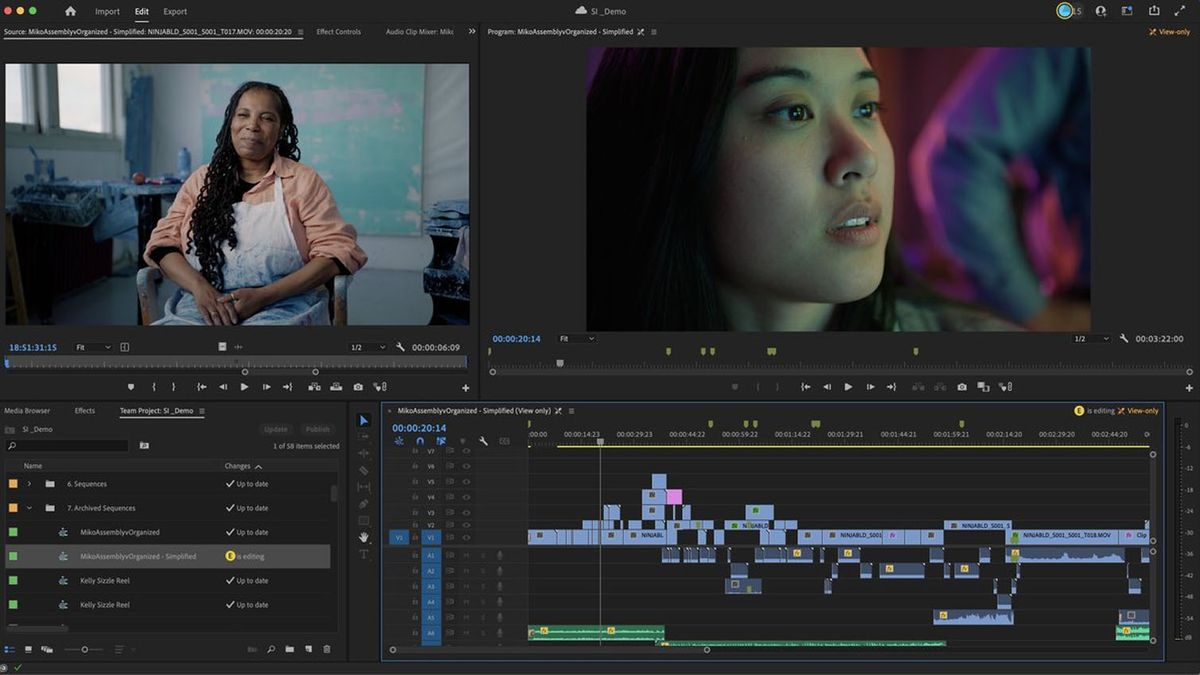Select the Selection tool above the timeline tracks
This screenshot has height=675, width=1200.
363,419
